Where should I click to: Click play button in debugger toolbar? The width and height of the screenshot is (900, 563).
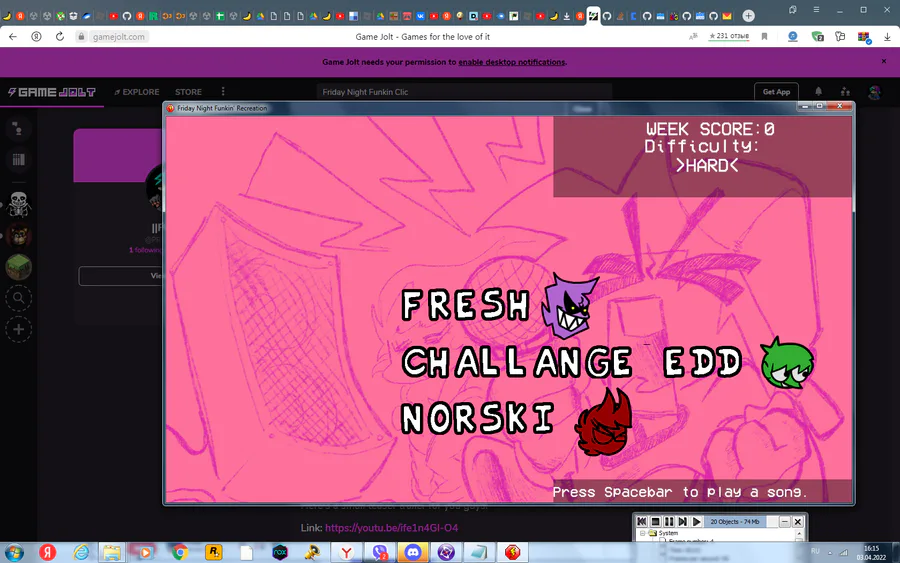pos(697,521)
